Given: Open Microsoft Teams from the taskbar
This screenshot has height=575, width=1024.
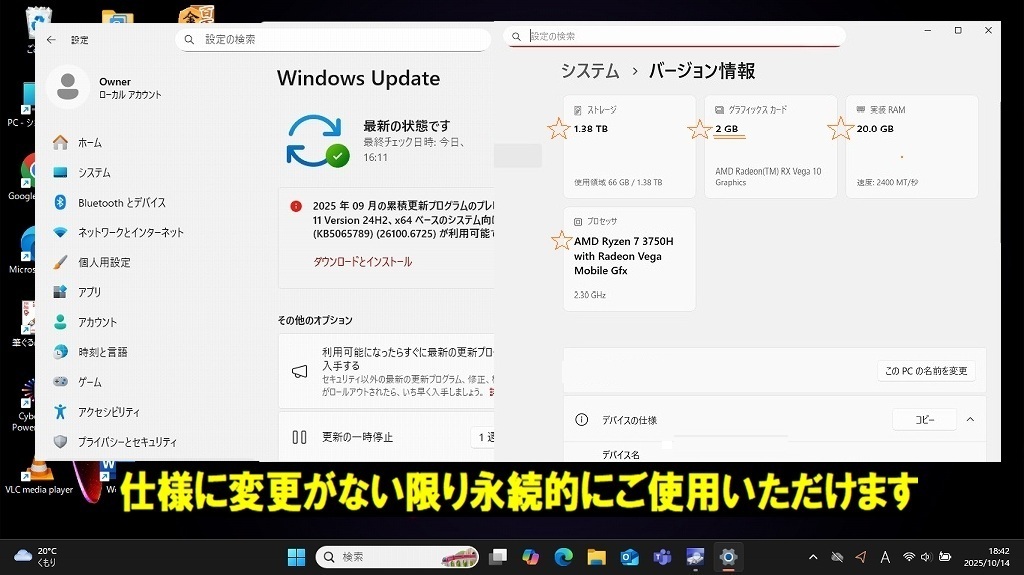Looking at the screenshot, I should coord(662,557).
